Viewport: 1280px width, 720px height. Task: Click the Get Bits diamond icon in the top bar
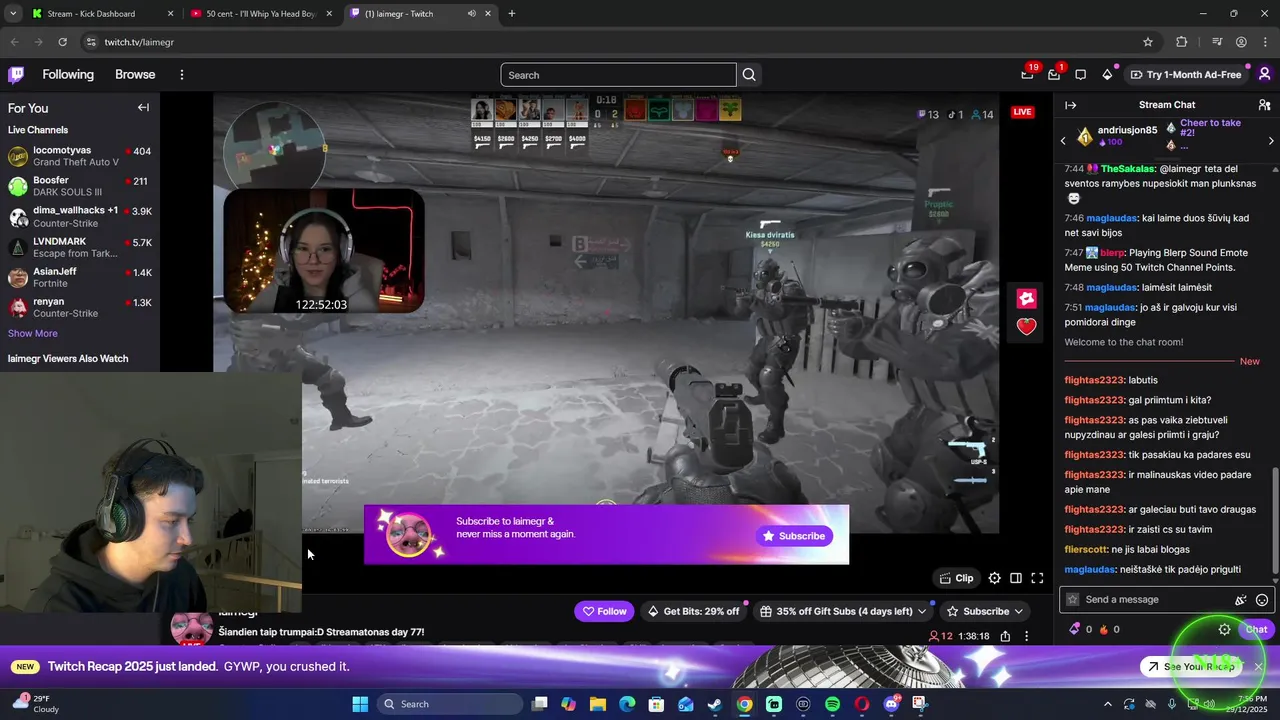click(1107, 74)
